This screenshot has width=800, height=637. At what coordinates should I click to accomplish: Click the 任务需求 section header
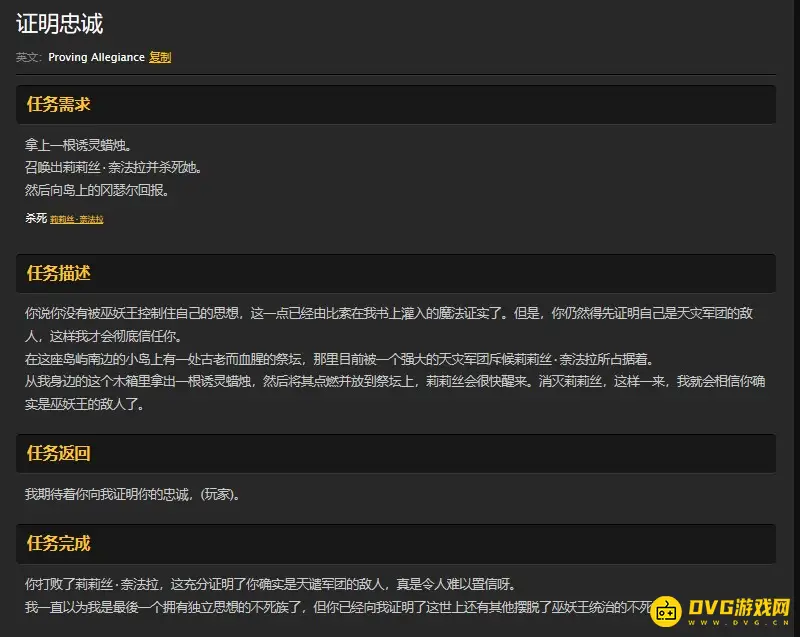(396, 105)
